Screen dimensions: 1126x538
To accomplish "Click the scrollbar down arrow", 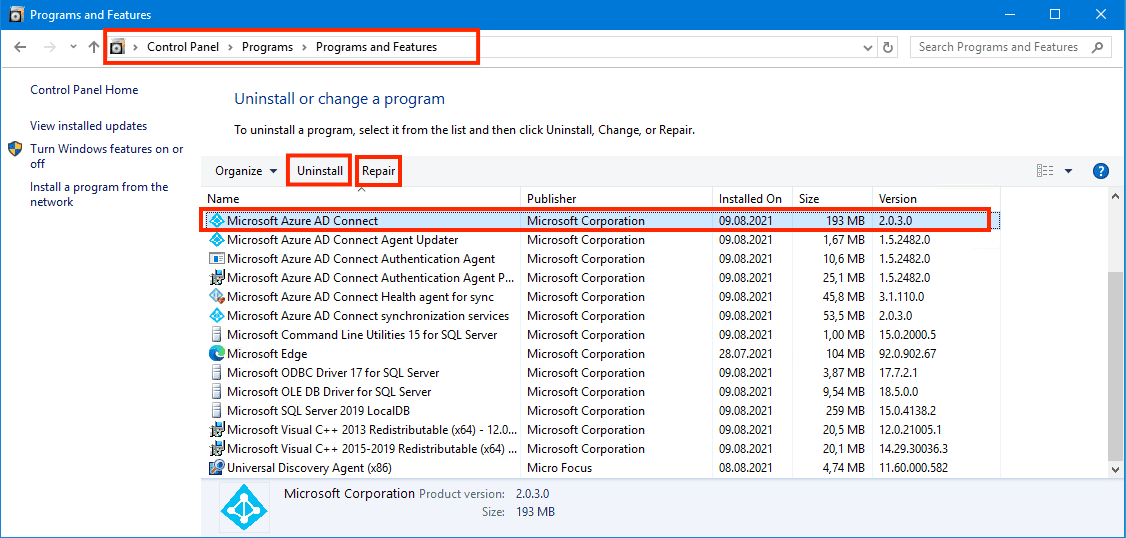I will click(1115, 469).
